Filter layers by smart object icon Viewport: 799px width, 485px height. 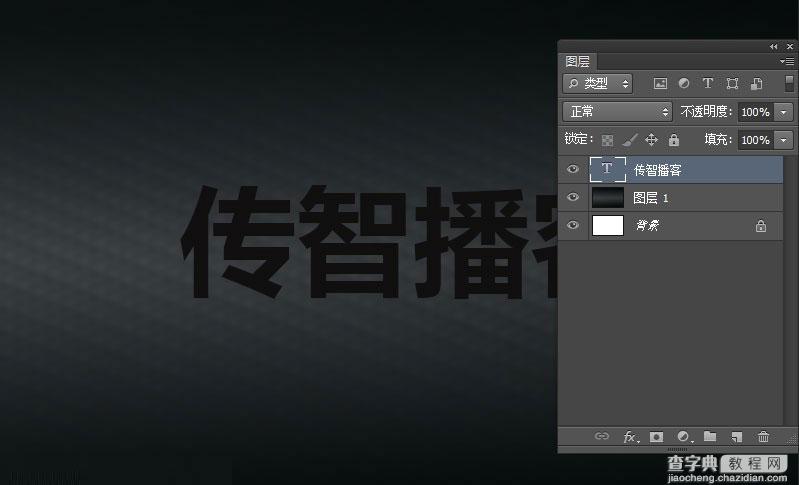click(x=757, y=84)
